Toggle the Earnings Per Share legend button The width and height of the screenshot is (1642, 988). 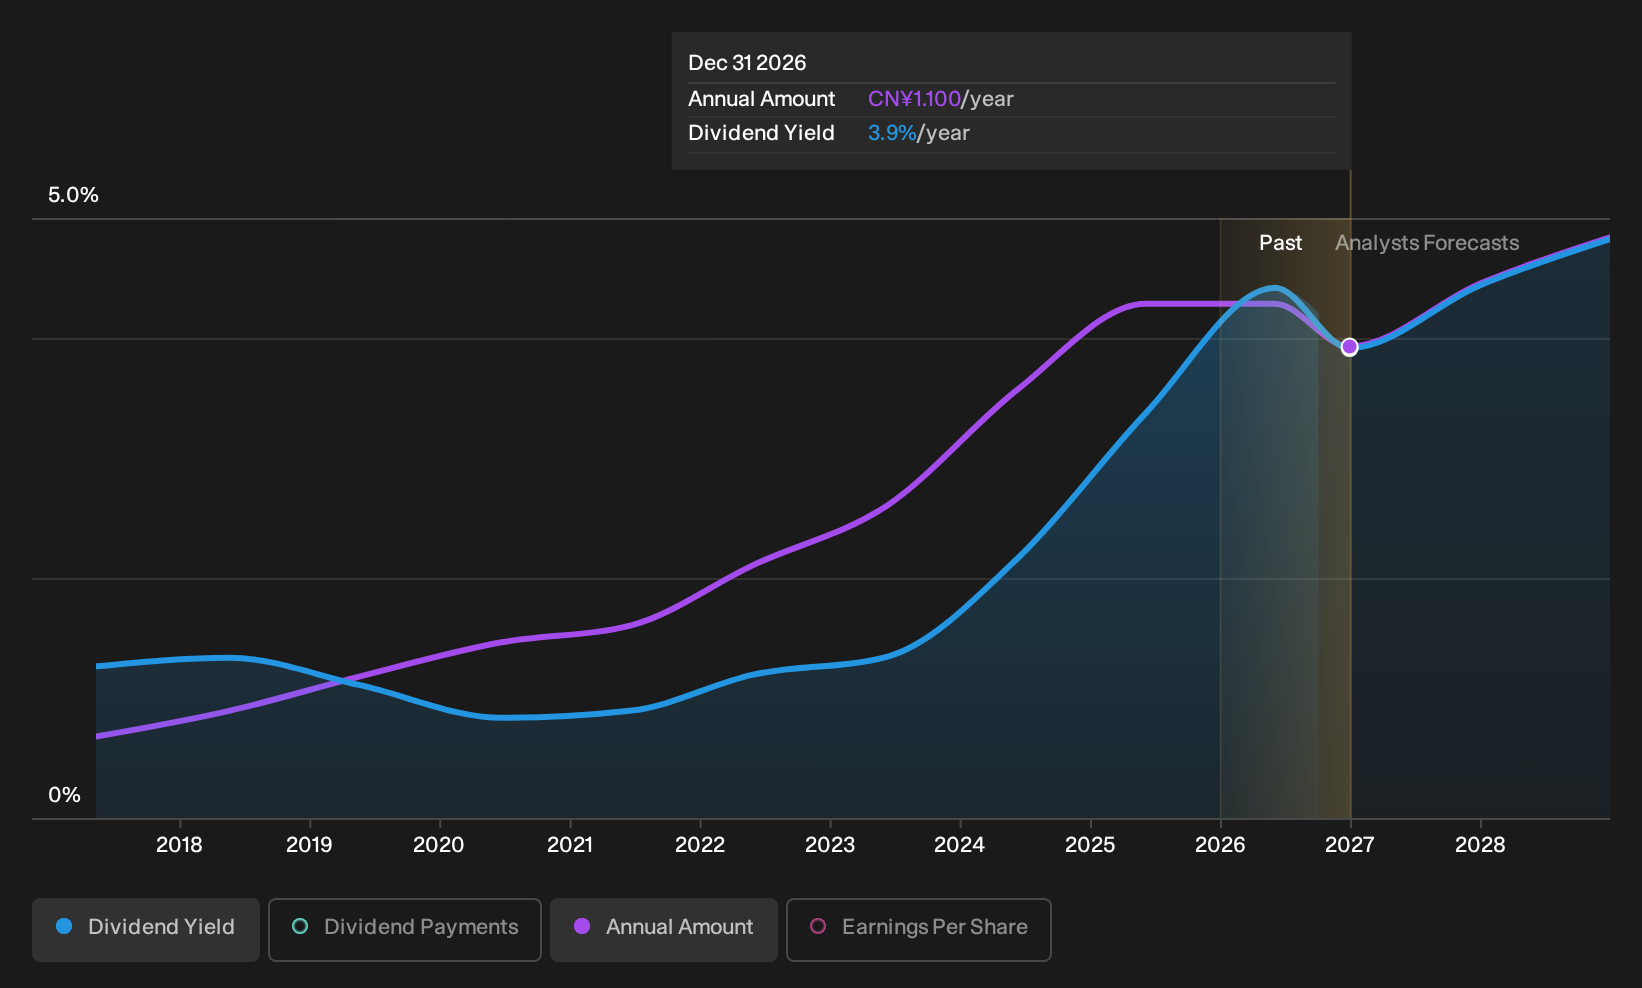[x=919, y=929]
